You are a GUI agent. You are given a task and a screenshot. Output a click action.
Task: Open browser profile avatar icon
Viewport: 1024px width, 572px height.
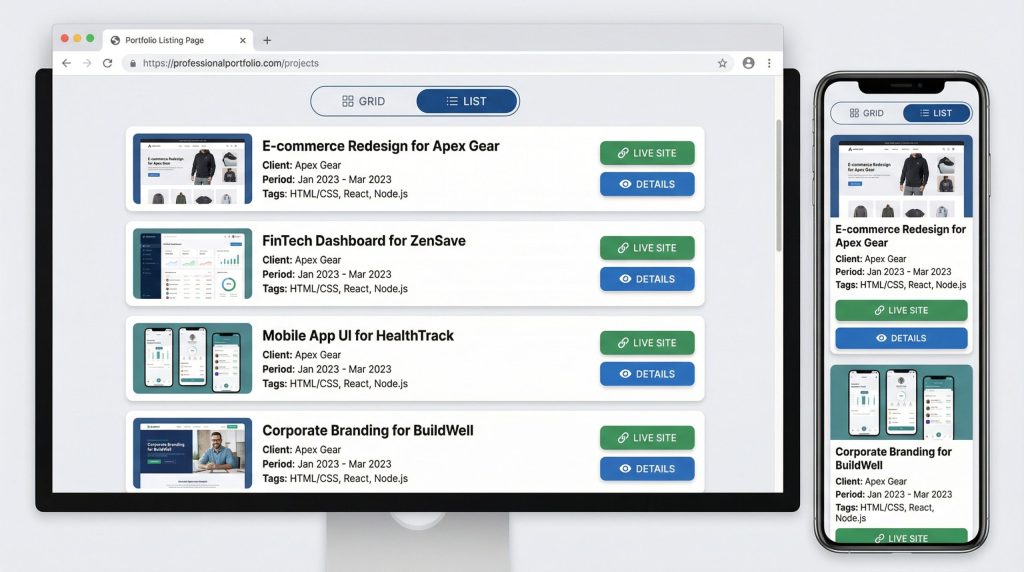tap(748, 63)
